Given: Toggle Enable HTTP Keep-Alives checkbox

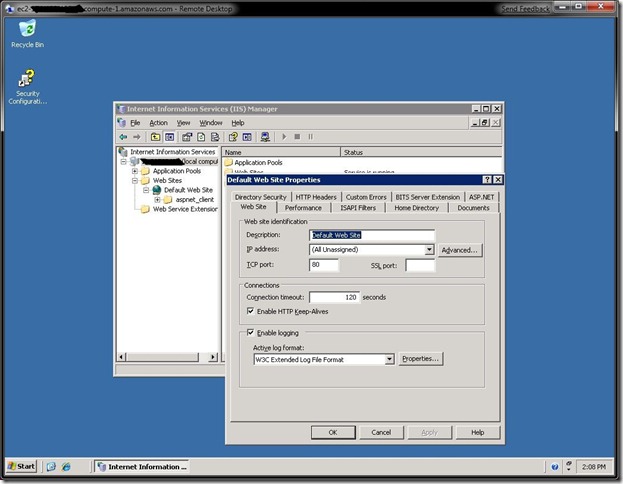Looking at the screenshot, I should point(250,311).
